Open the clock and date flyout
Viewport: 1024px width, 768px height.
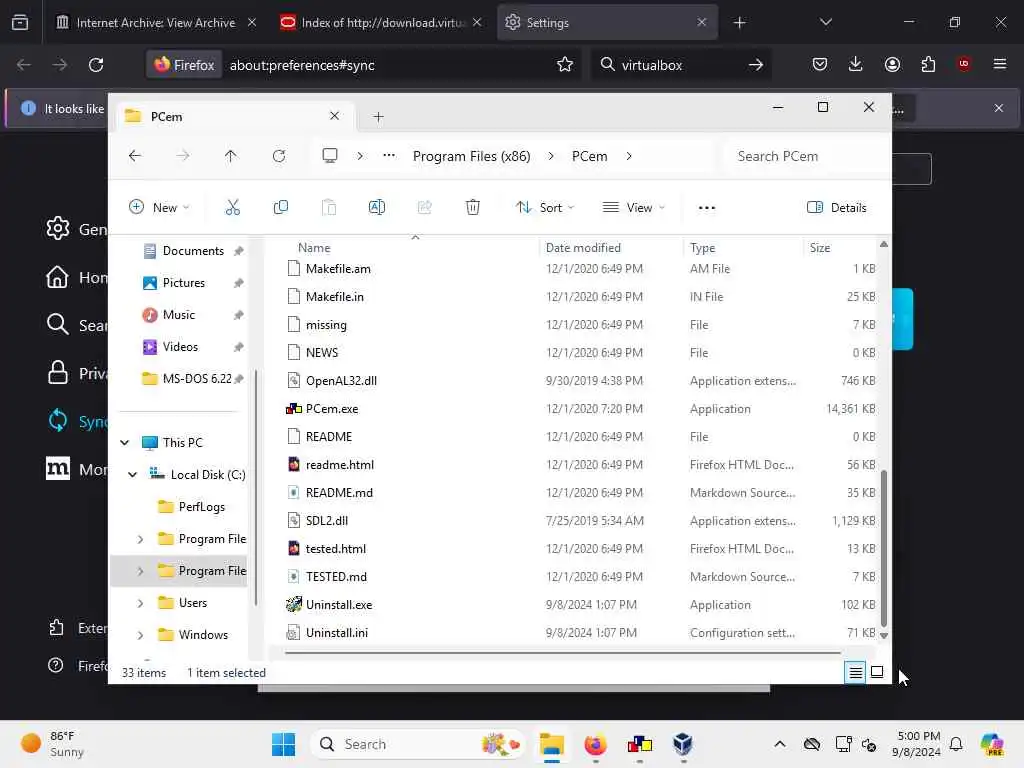click(x=919, y=744)
